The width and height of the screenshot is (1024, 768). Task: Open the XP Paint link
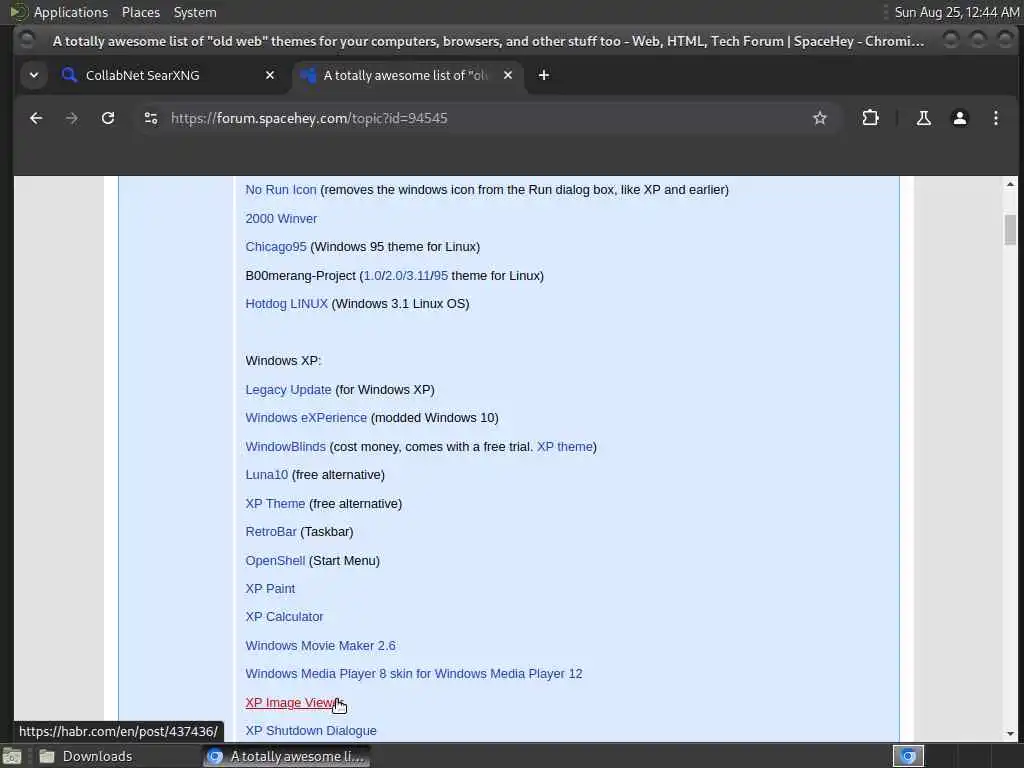click(270, 588)
